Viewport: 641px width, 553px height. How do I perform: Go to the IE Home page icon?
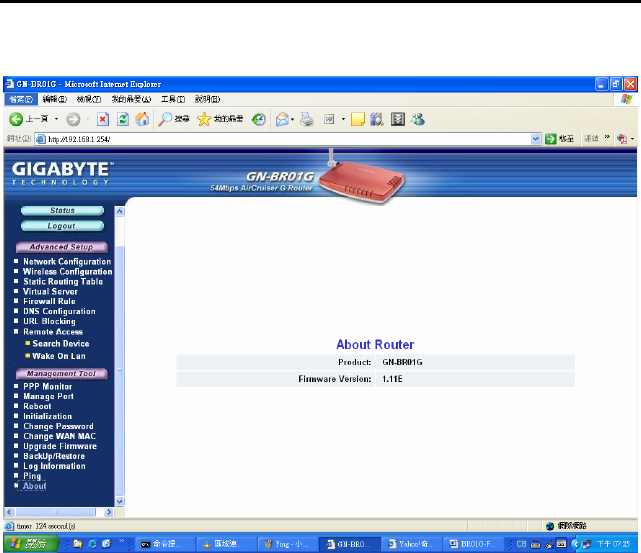click(x=142, y=119)
